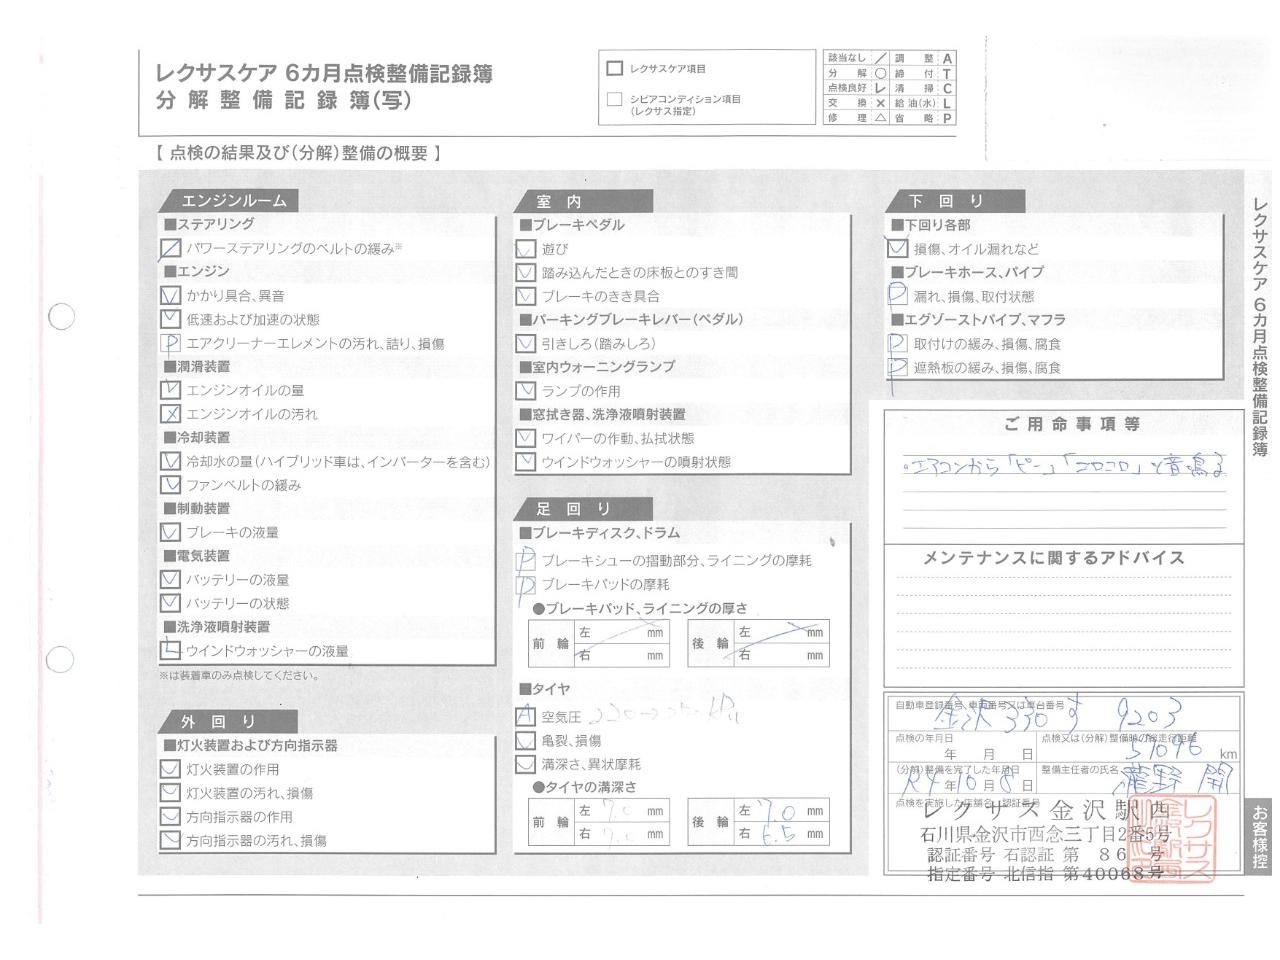Tick the 低速および加速の状態 checkbox
The width and height of the screenshot is (1280, 960).
(171, 319)
